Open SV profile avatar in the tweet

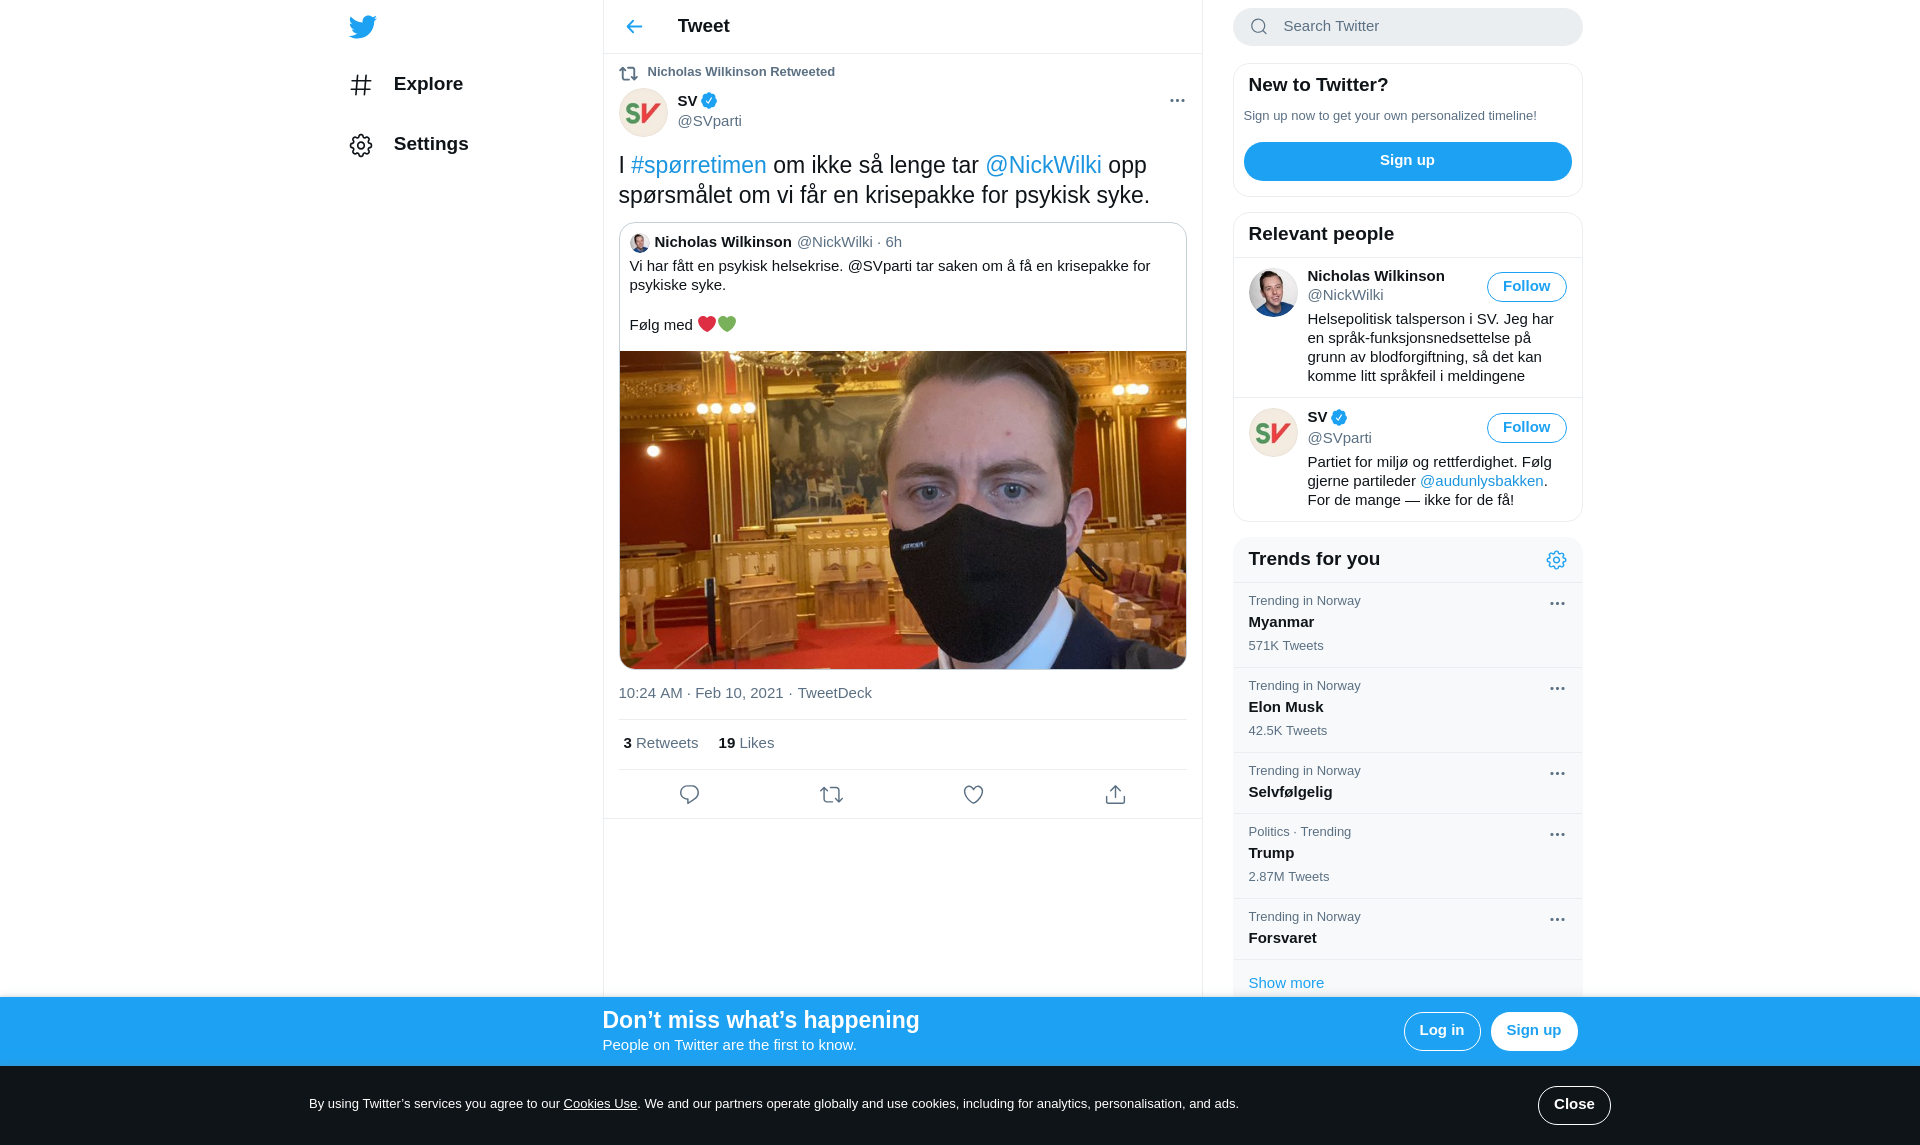click(643, 112)
